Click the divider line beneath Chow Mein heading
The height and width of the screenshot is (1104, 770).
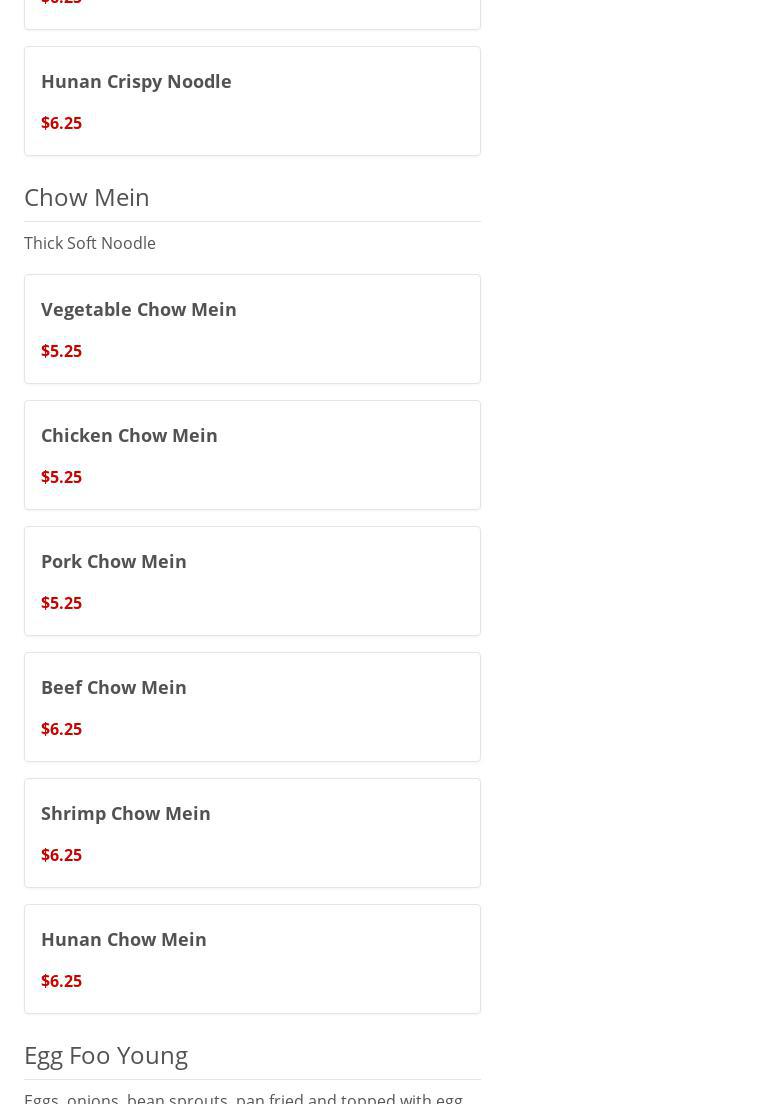(252, 221)
